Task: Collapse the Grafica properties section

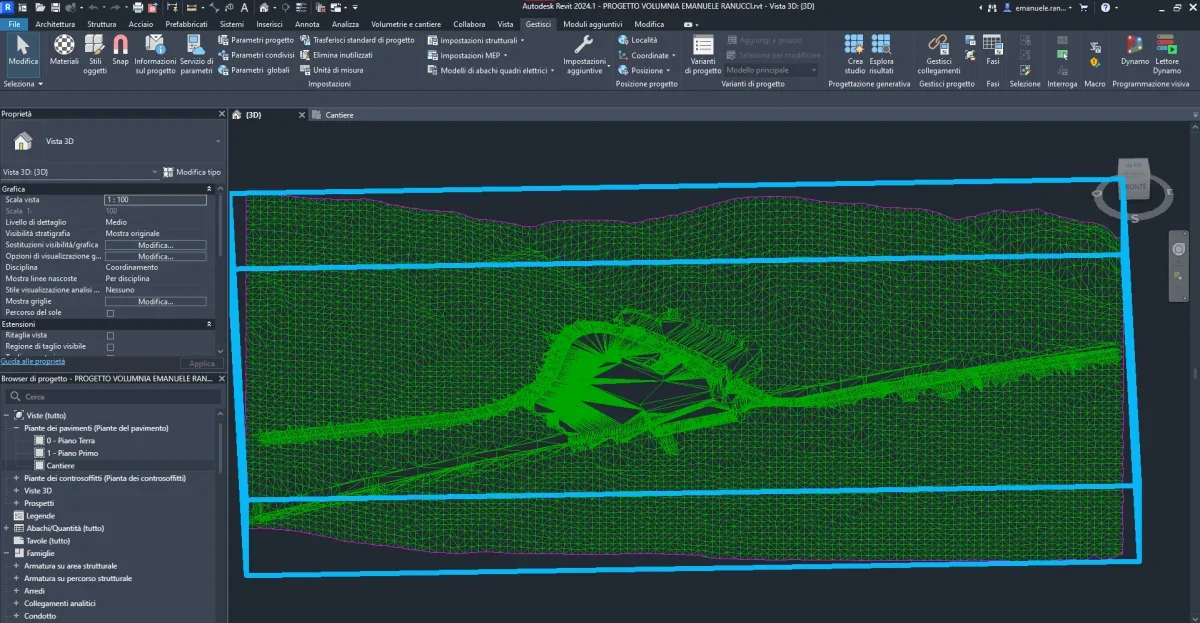Action: point(209,188)
